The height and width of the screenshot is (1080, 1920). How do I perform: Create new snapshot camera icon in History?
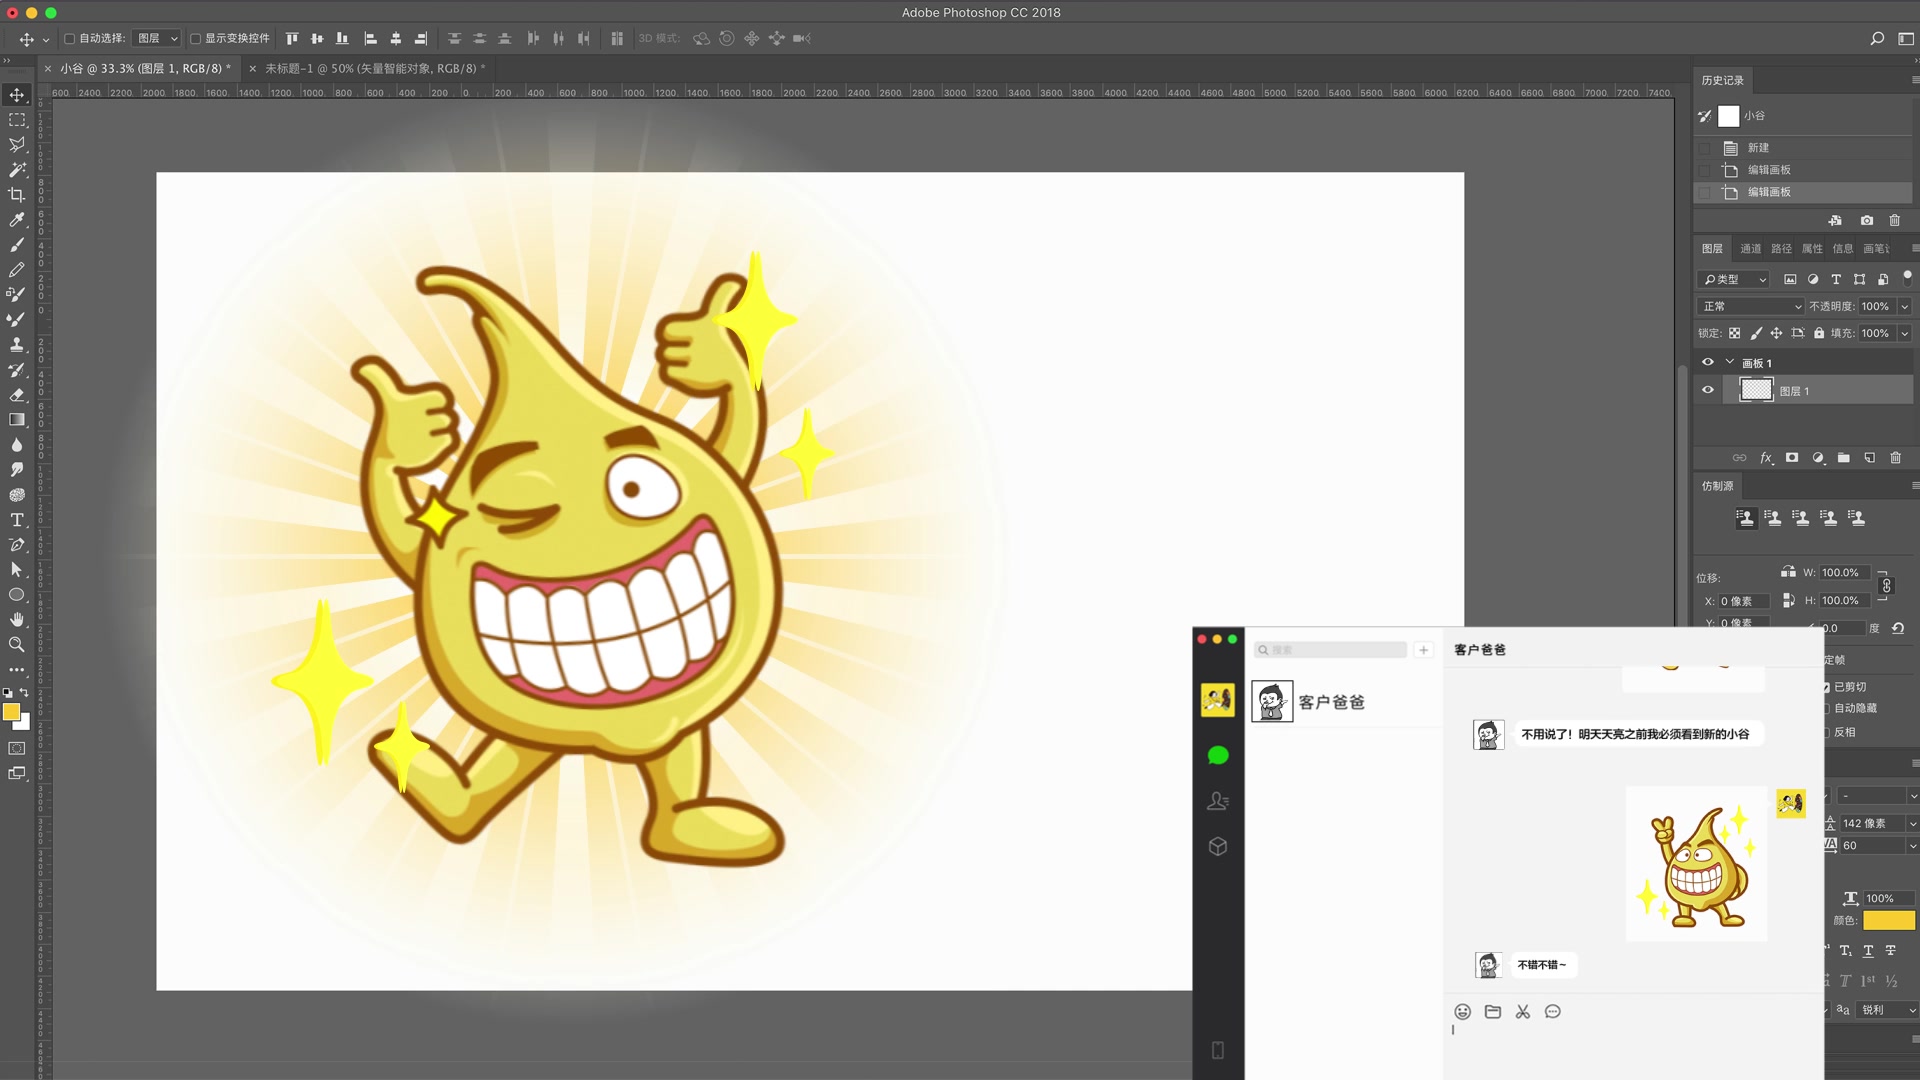click(1866, 220)
